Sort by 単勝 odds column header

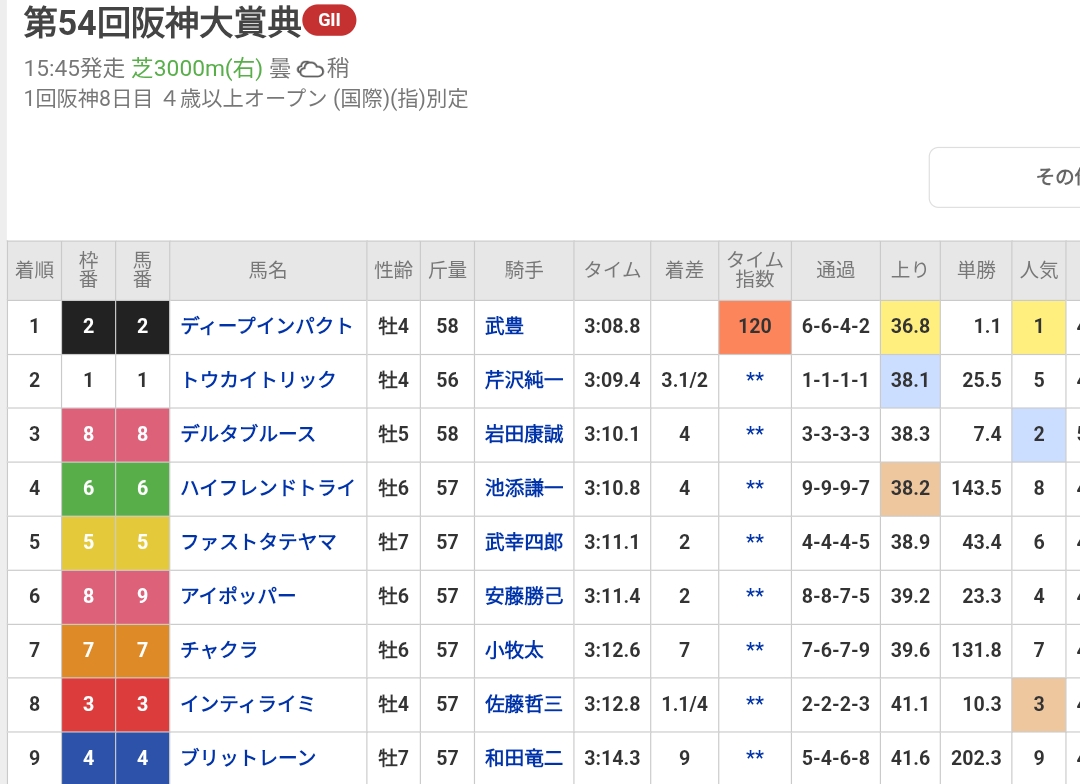[x=976, y=270]
